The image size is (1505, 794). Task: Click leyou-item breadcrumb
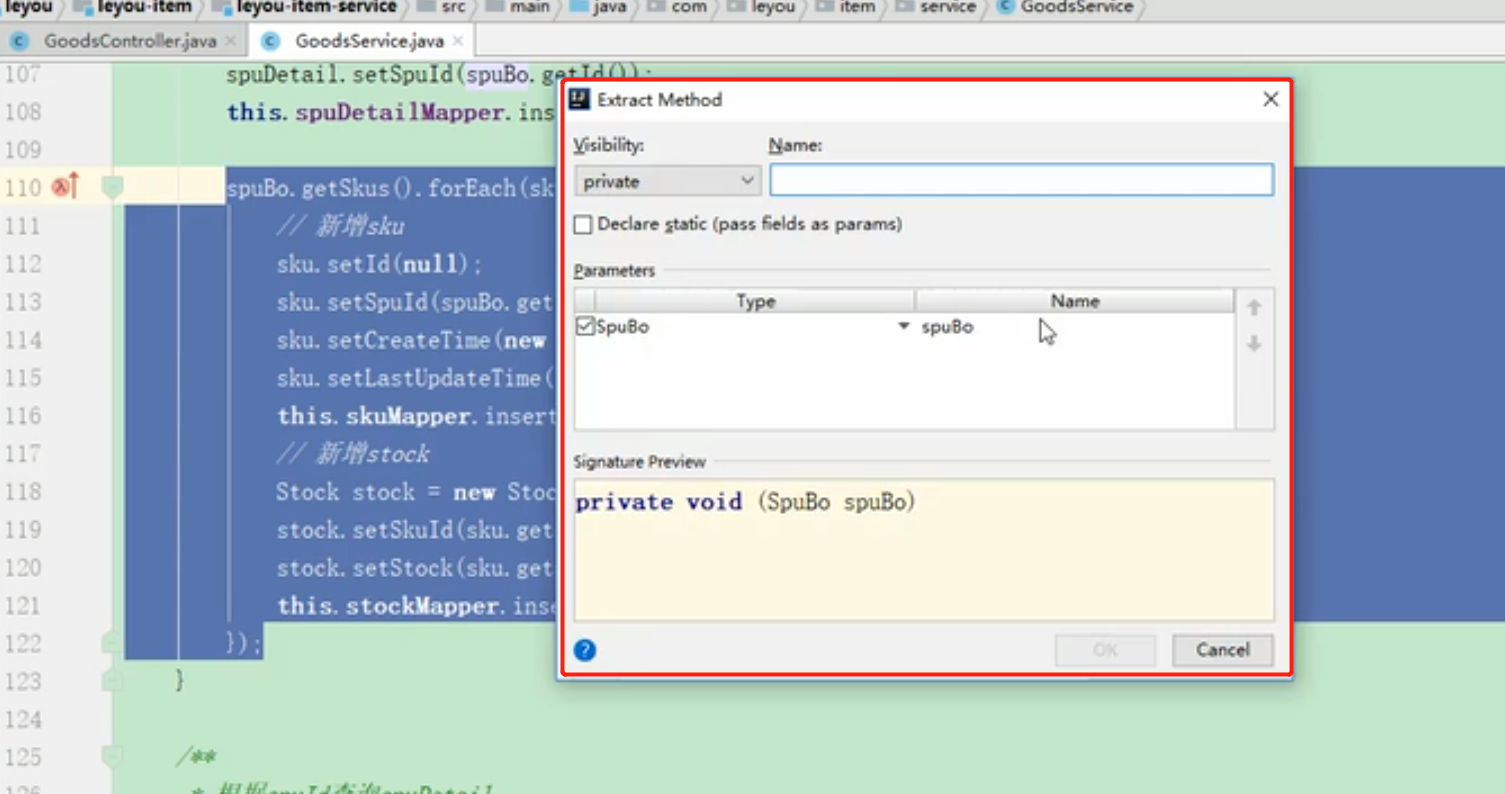point(132,7)
